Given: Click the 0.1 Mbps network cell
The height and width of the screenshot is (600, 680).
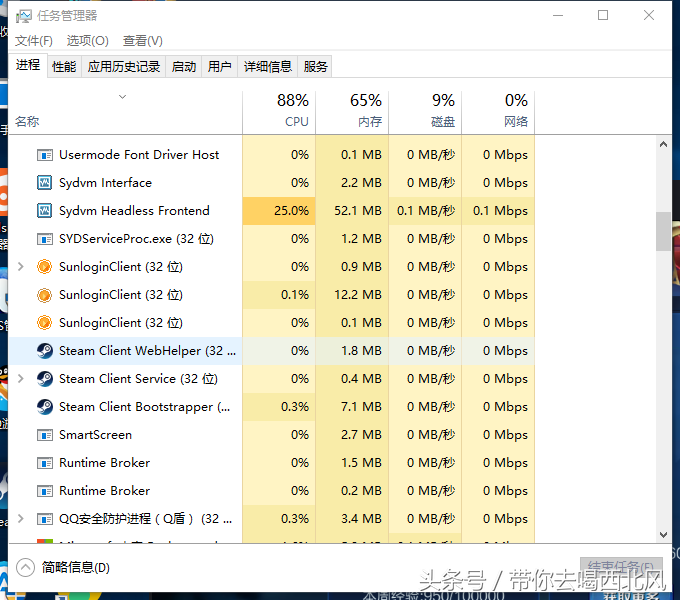Looking at the screenshot, I should tap(498, 211).
